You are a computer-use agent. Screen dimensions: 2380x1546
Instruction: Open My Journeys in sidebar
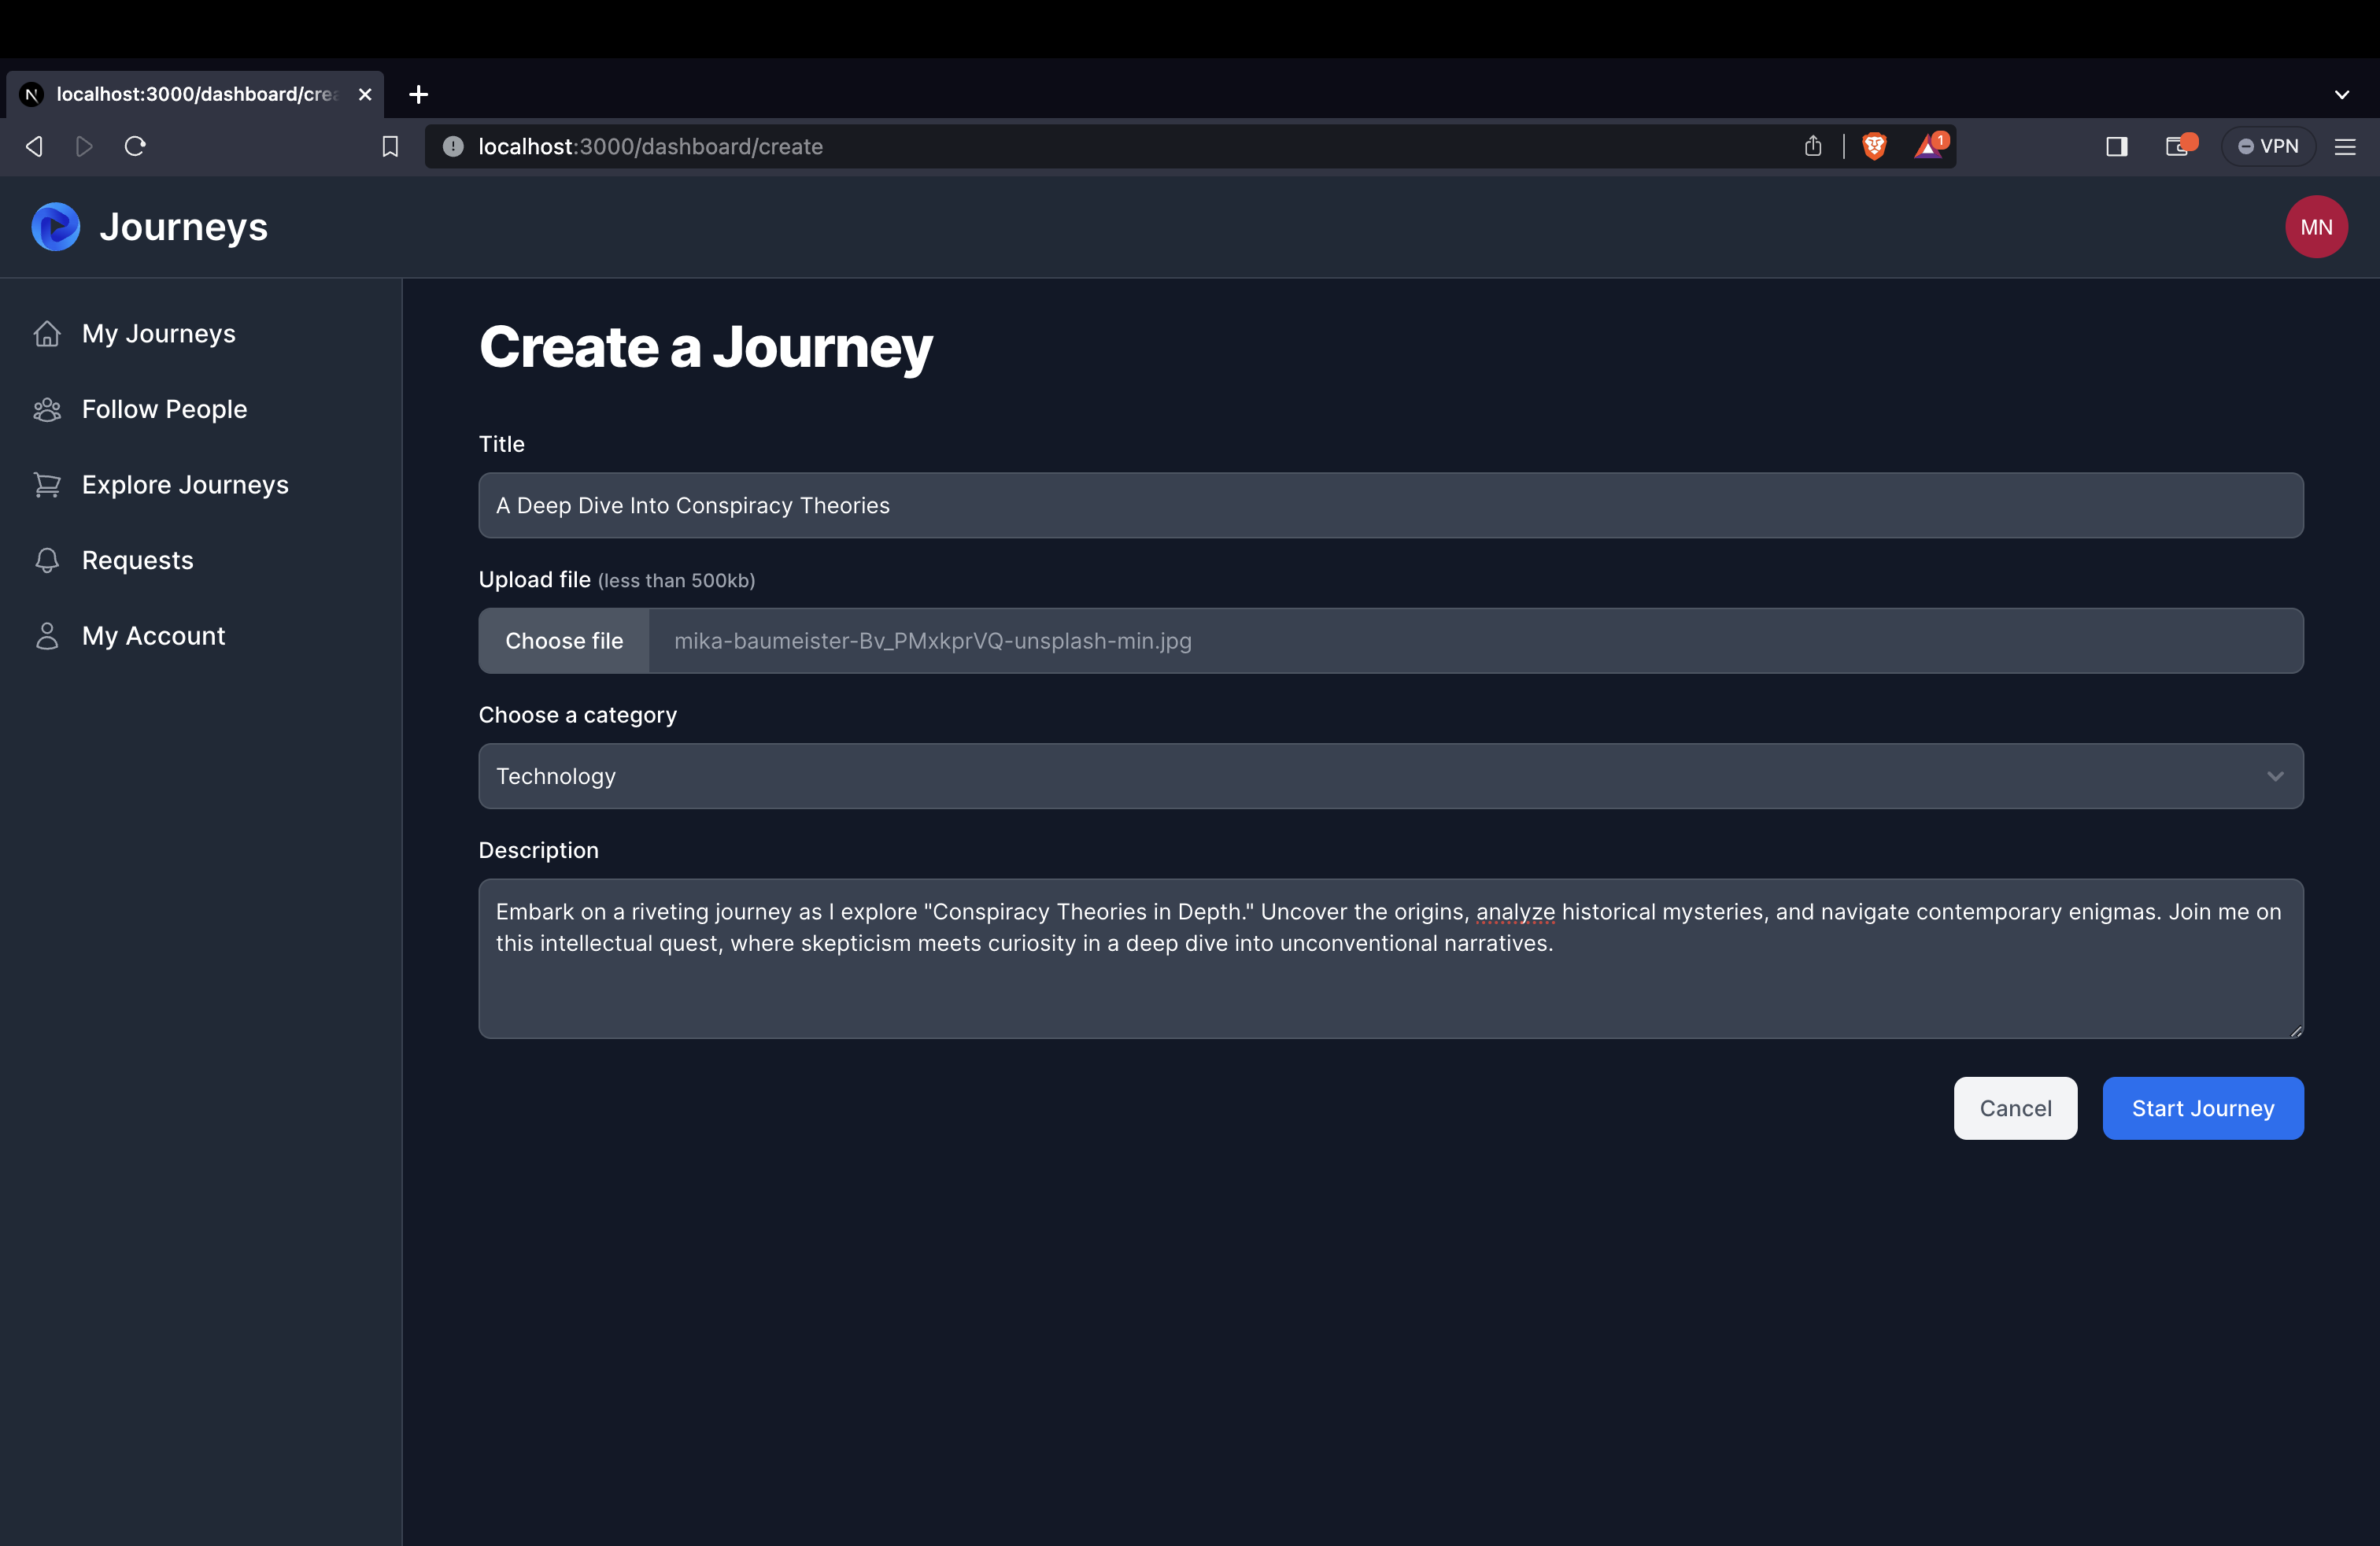(x=158, y=333)
